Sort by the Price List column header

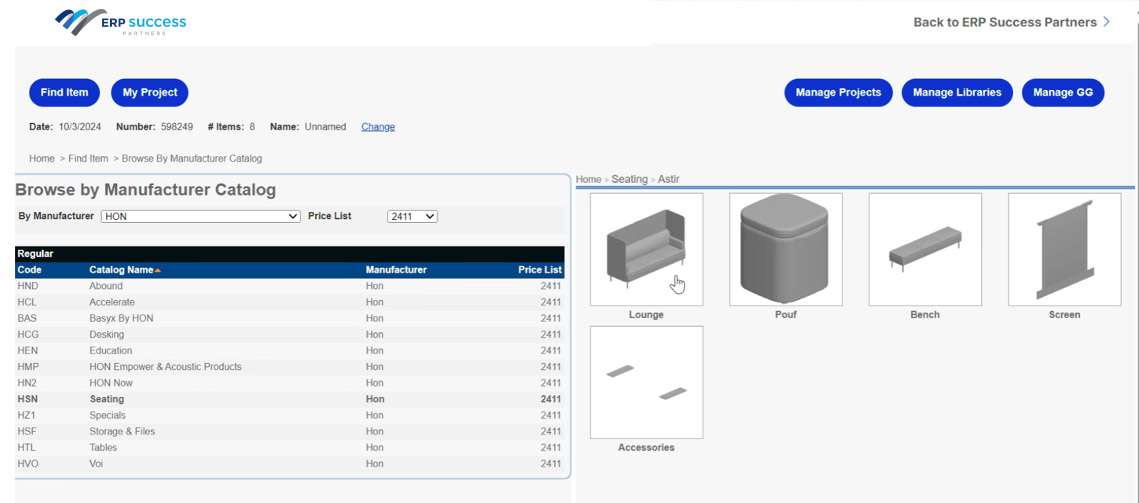[540, 270]
